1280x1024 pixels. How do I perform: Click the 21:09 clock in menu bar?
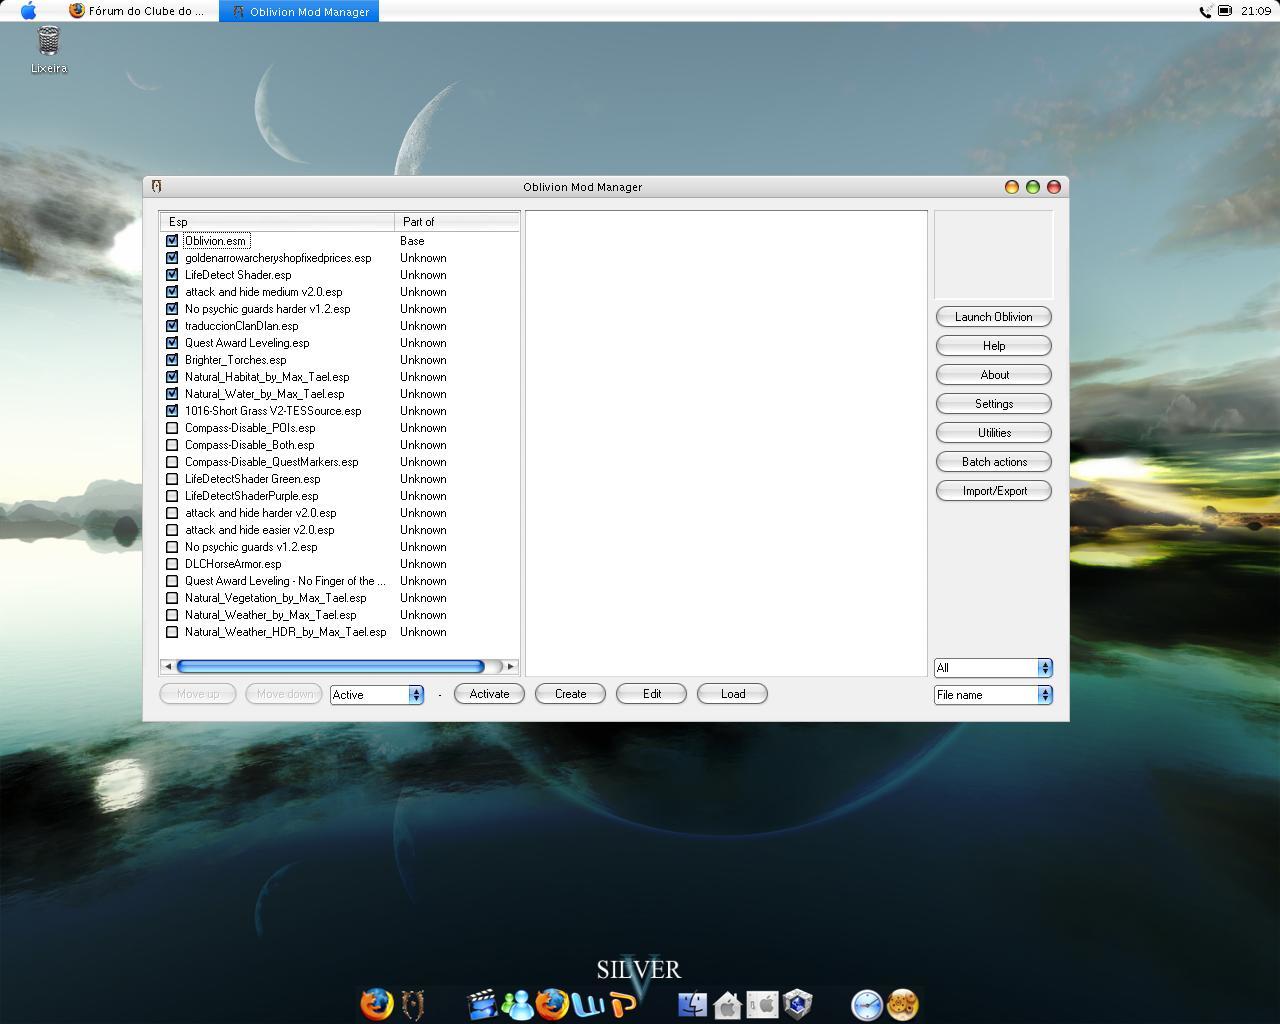(1256, 11)
